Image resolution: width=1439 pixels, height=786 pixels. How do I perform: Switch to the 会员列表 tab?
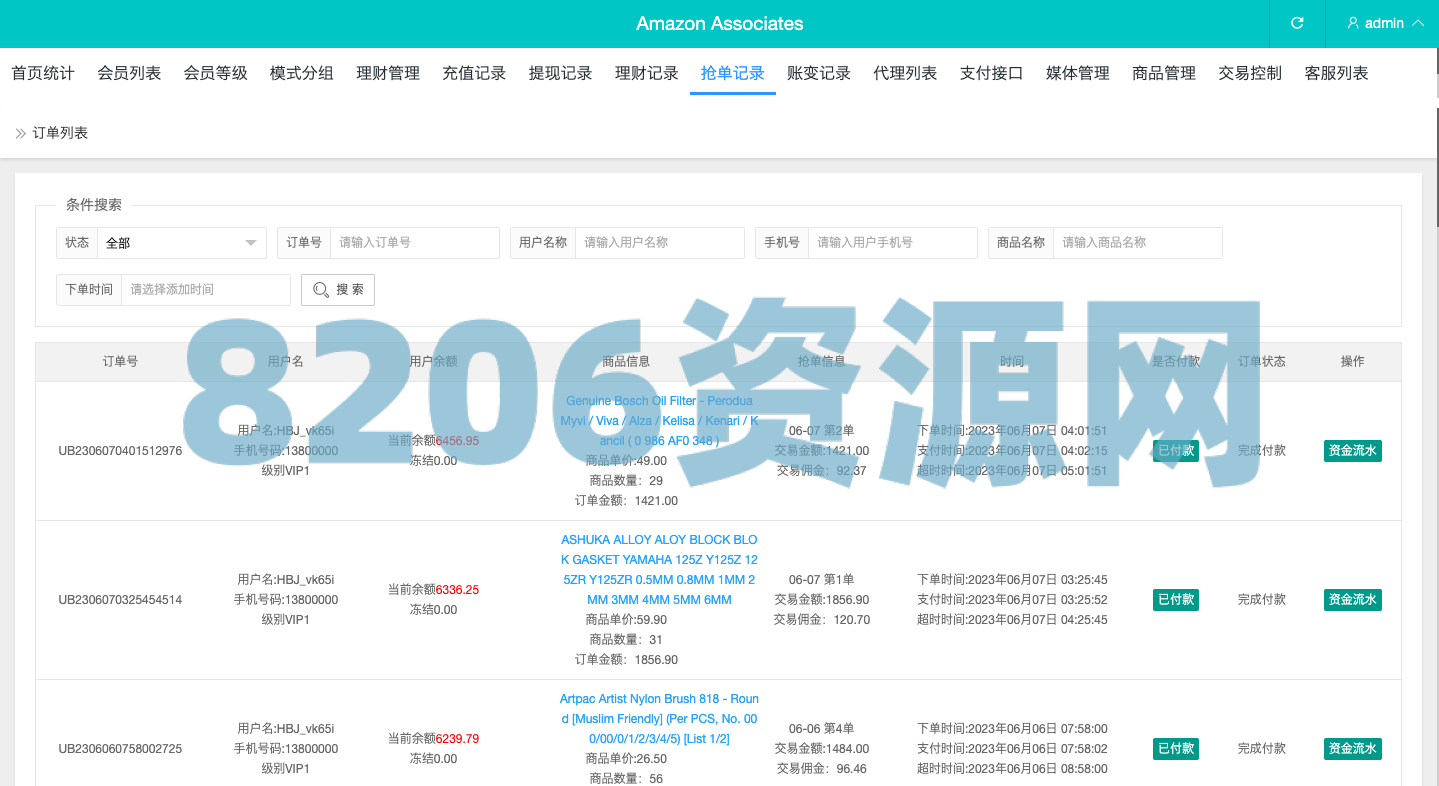coord(129,73)
